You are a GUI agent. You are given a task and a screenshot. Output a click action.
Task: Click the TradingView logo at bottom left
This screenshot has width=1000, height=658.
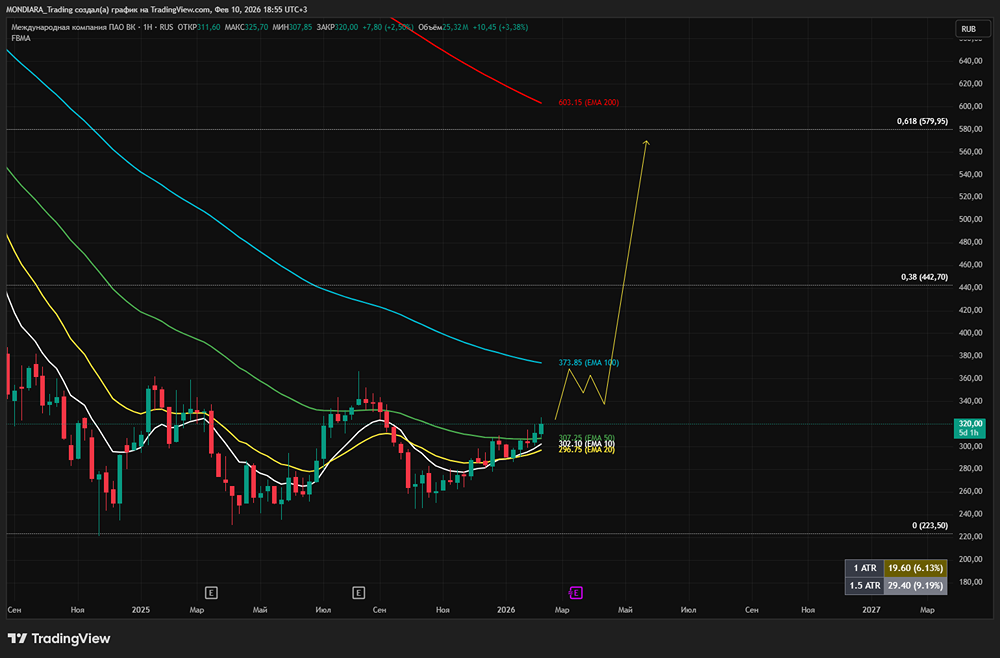(59, 638)
